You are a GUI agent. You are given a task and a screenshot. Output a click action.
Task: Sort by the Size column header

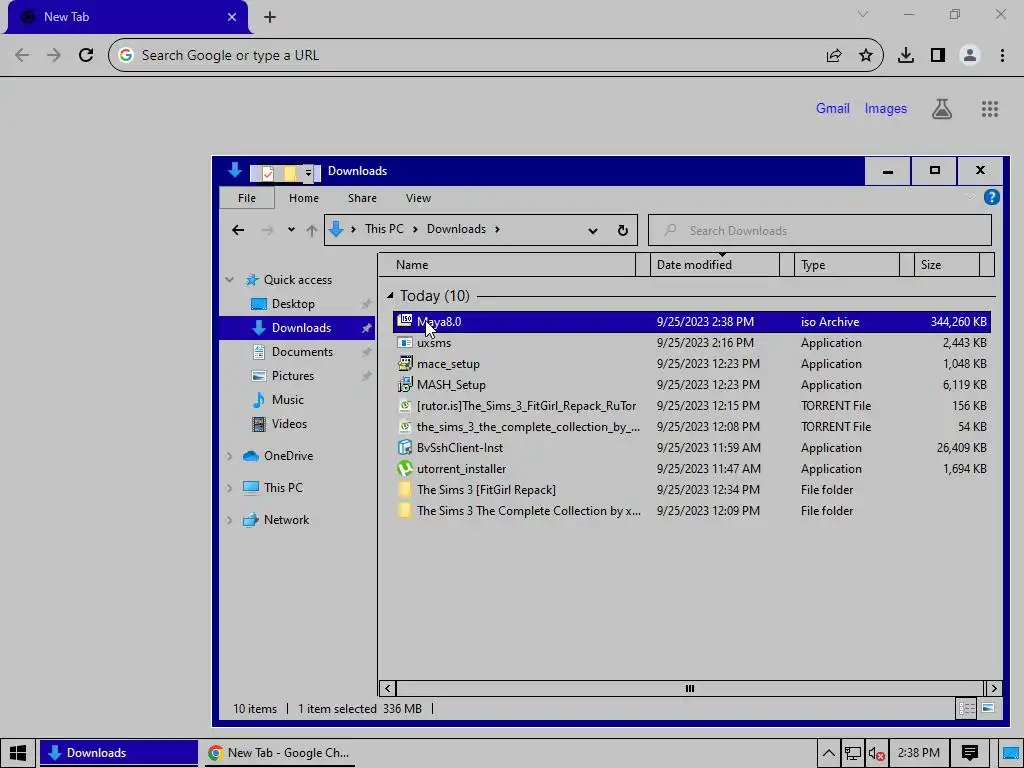point(946,264)
